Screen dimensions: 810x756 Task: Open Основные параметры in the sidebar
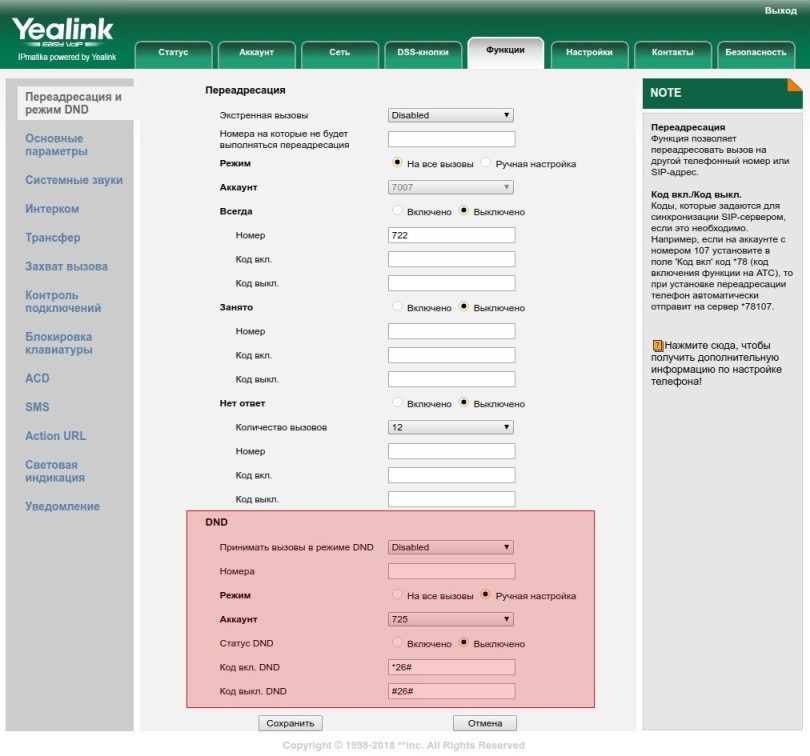pos(56,145)
